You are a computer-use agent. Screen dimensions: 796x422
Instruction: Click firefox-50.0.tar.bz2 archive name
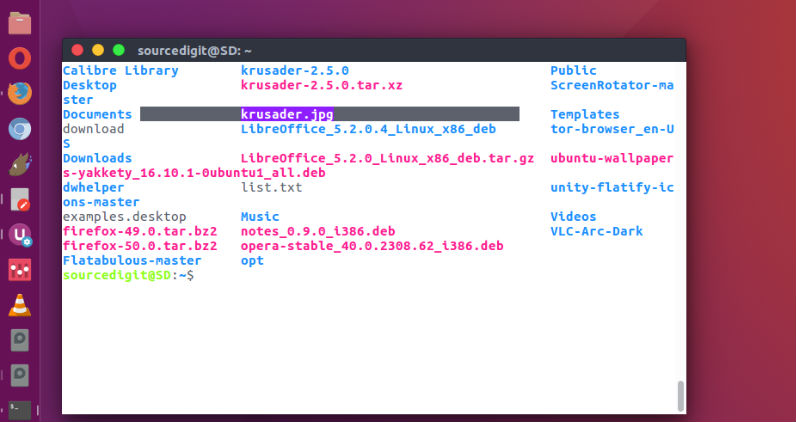140,246
